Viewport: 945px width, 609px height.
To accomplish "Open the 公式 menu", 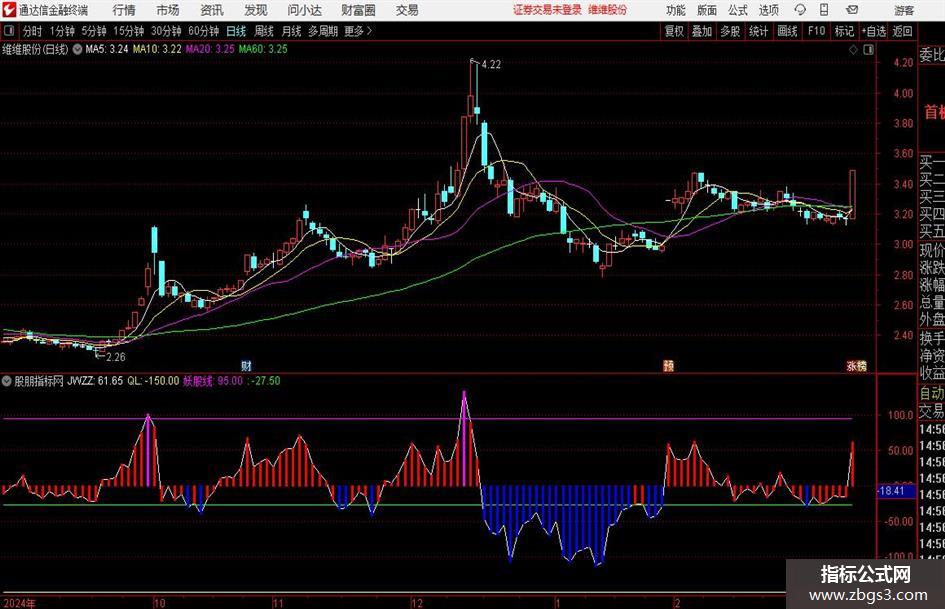I will (738, 10).
